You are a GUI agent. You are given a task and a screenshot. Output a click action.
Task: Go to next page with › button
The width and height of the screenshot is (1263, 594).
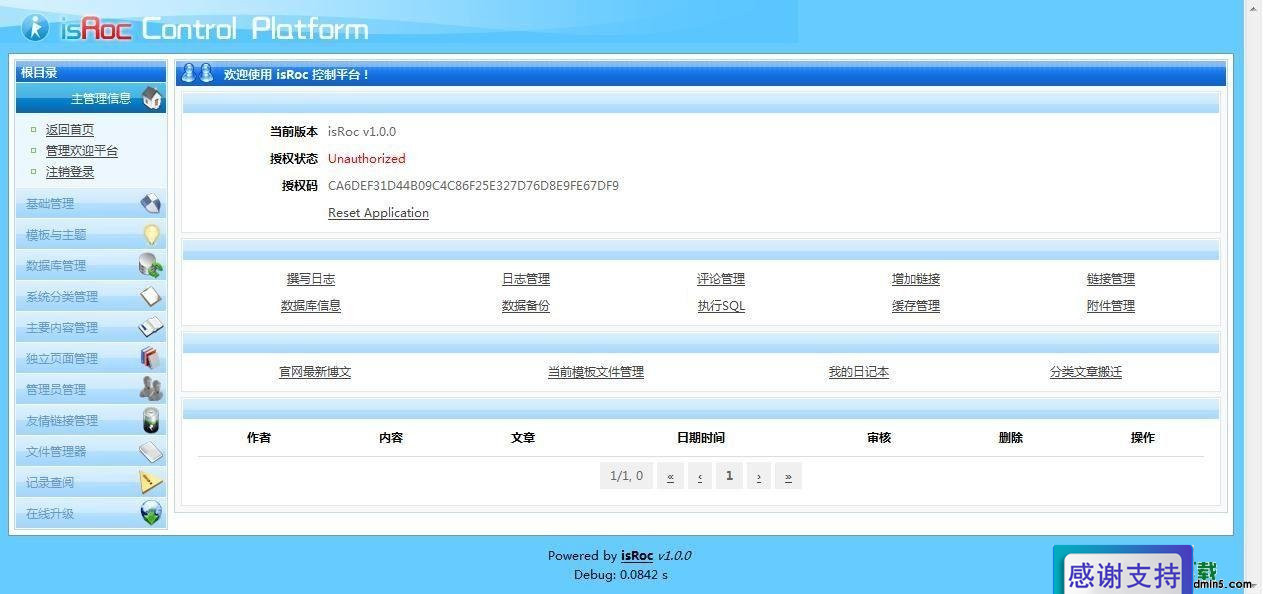759,476
